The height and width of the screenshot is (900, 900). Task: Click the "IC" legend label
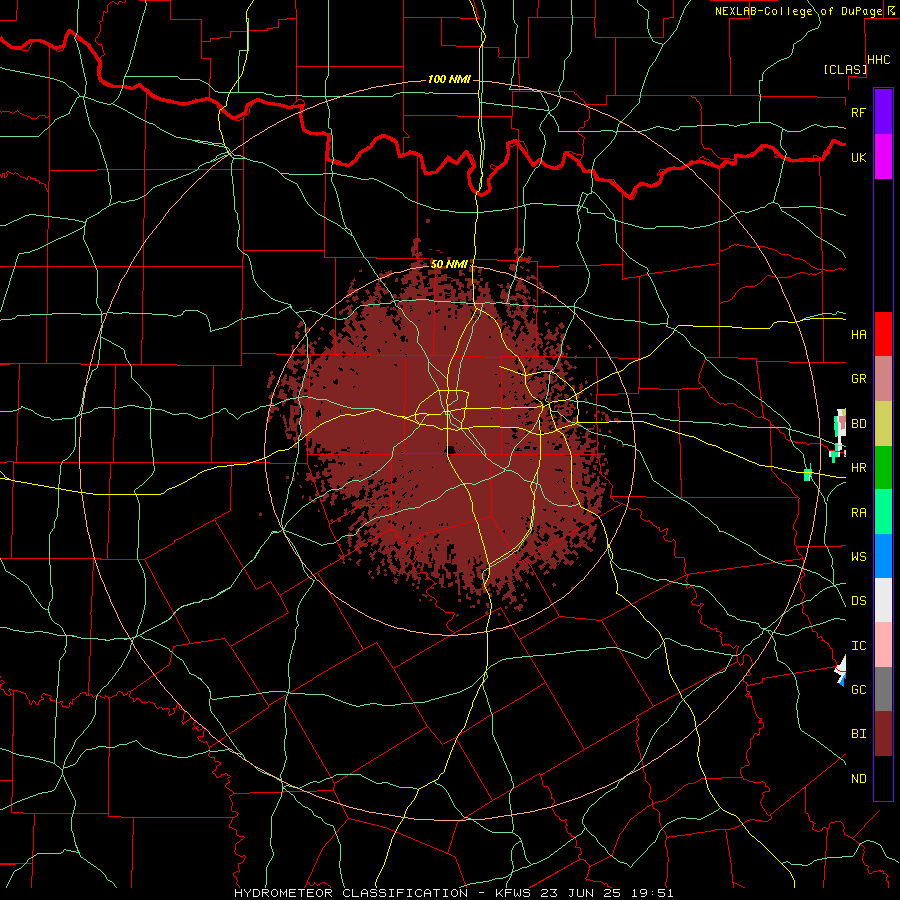pos(858,646)
